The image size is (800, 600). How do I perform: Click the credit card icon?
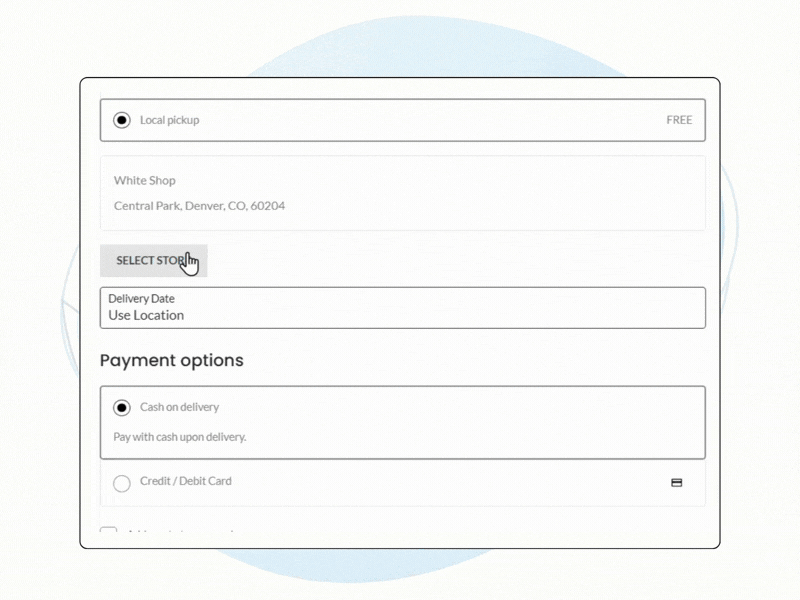676,482
